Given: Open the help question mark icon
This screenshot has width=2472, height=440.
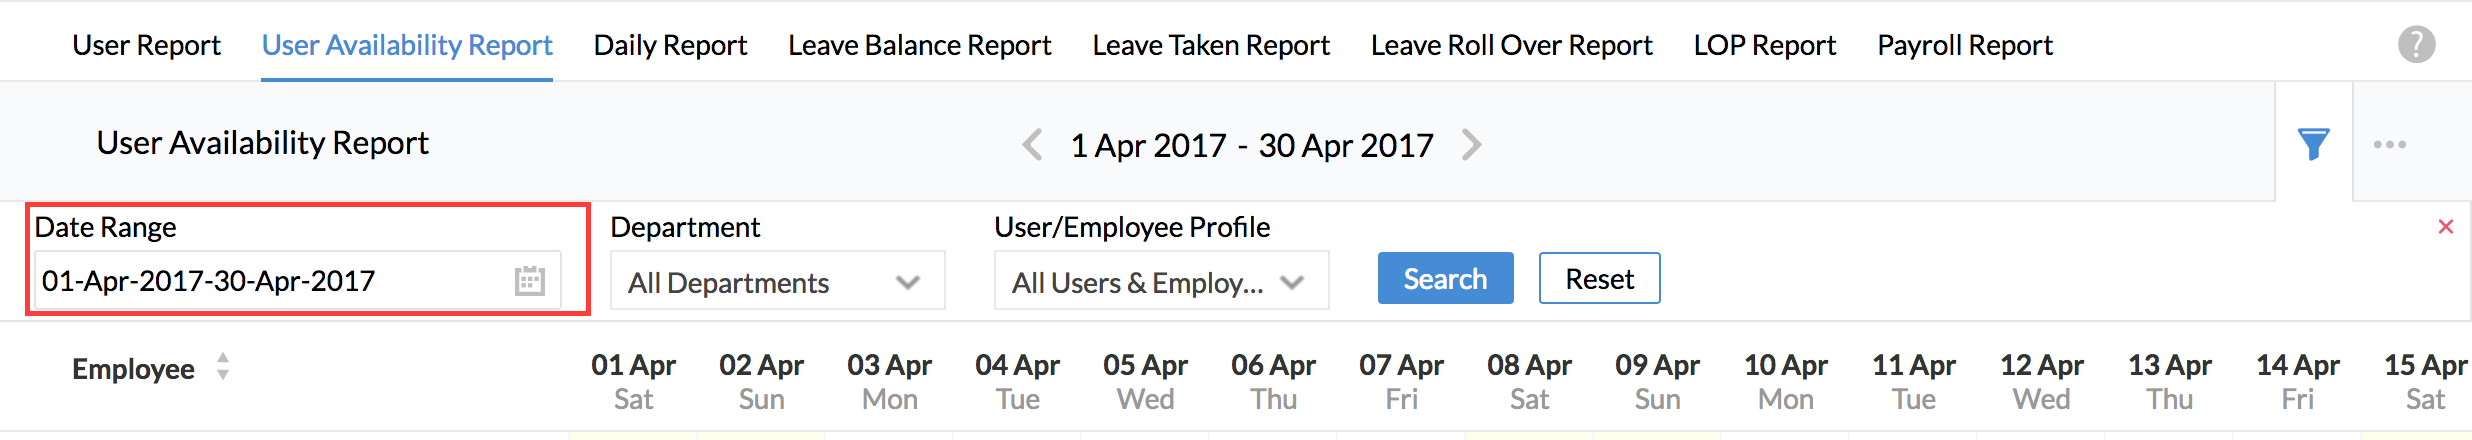Looking at the screenshot, I should [x=2416, y=44].
